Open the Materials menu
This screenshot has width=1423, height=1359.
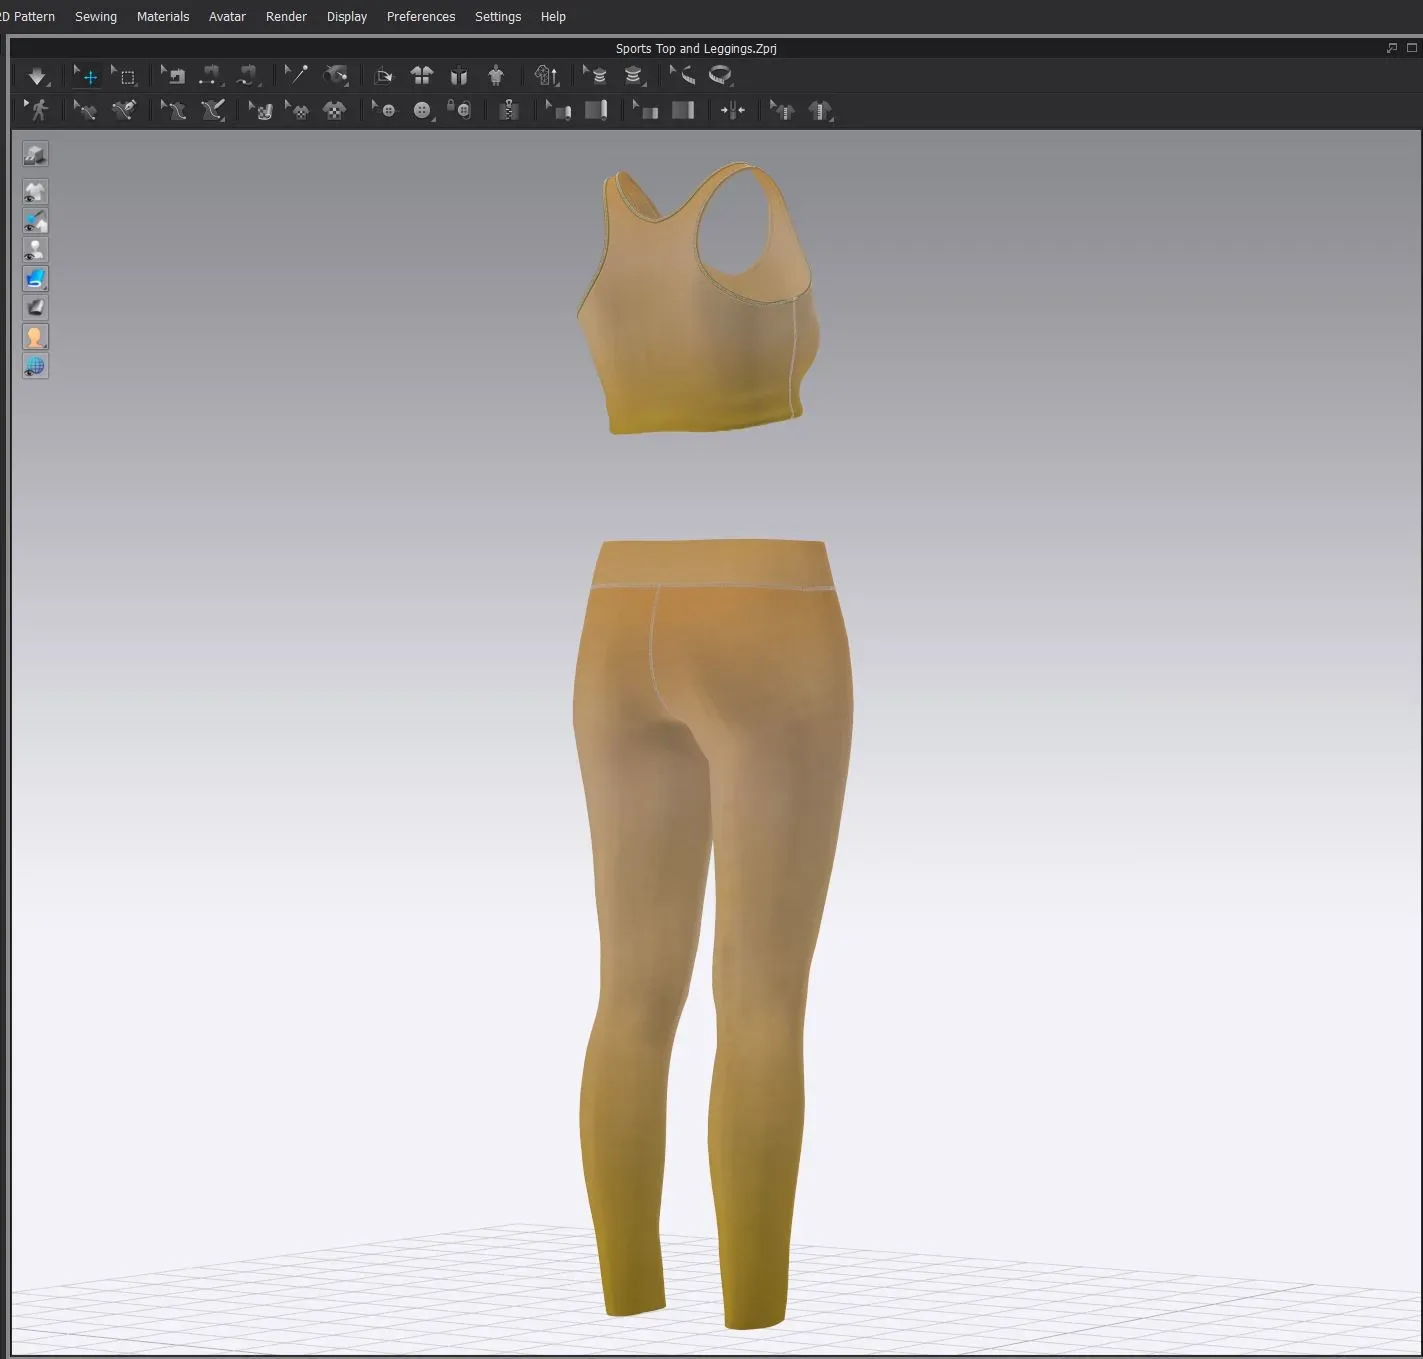coord(163,17)
